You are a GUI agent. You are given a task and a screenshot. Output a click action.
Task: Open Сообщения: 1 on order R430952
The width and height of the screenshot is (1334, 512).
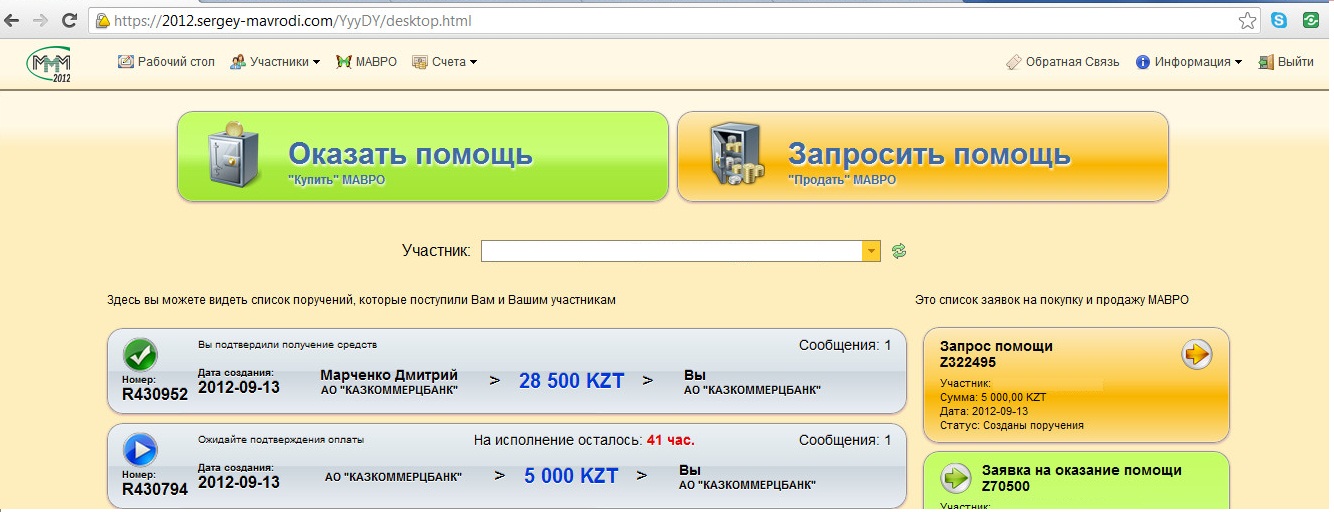click(845, 345)
